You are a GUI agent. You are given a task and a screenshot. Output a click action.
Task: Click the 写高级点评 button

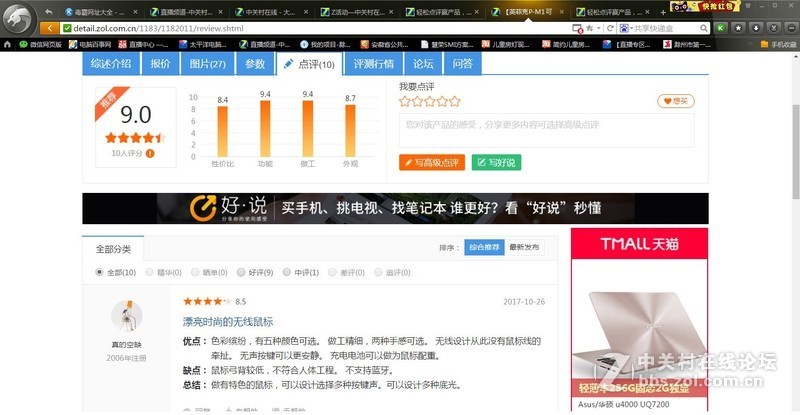point(432,162)
